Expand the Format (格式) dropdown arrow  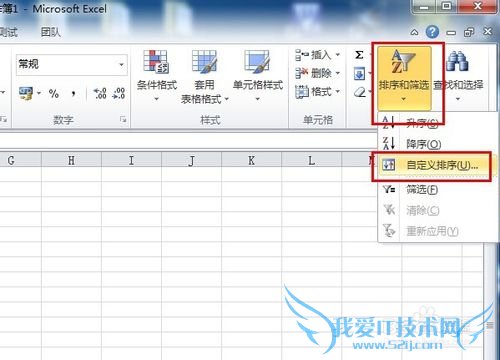pos(338,91)
